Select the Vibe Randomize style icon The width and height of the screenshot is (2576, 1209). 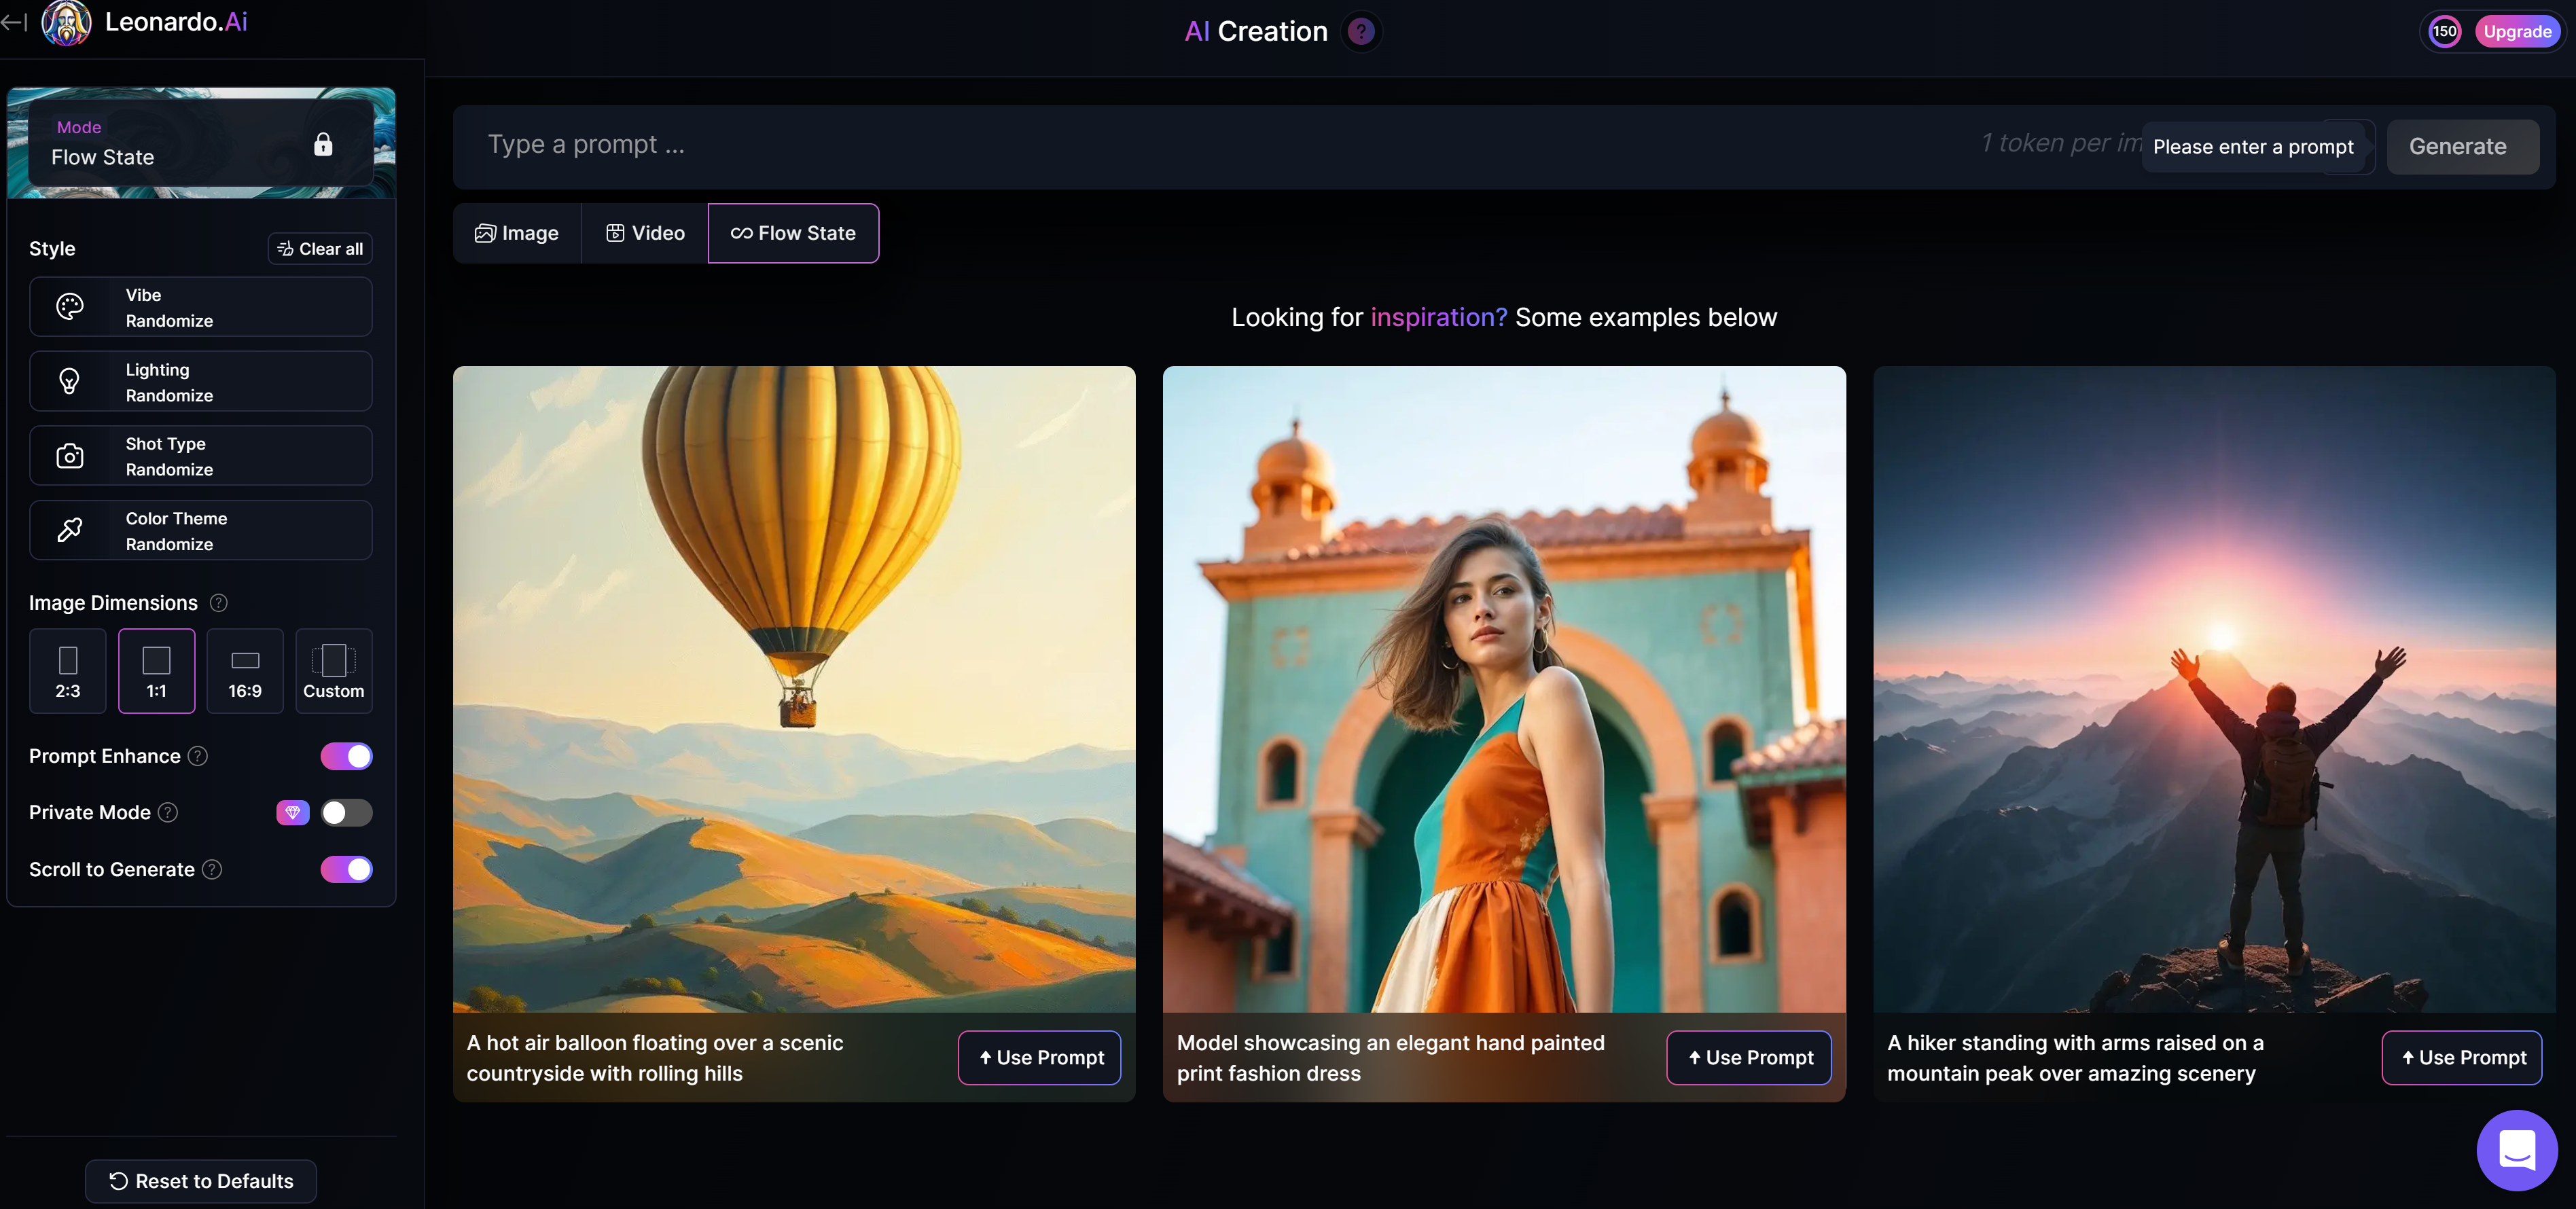[x=69, y=306]
